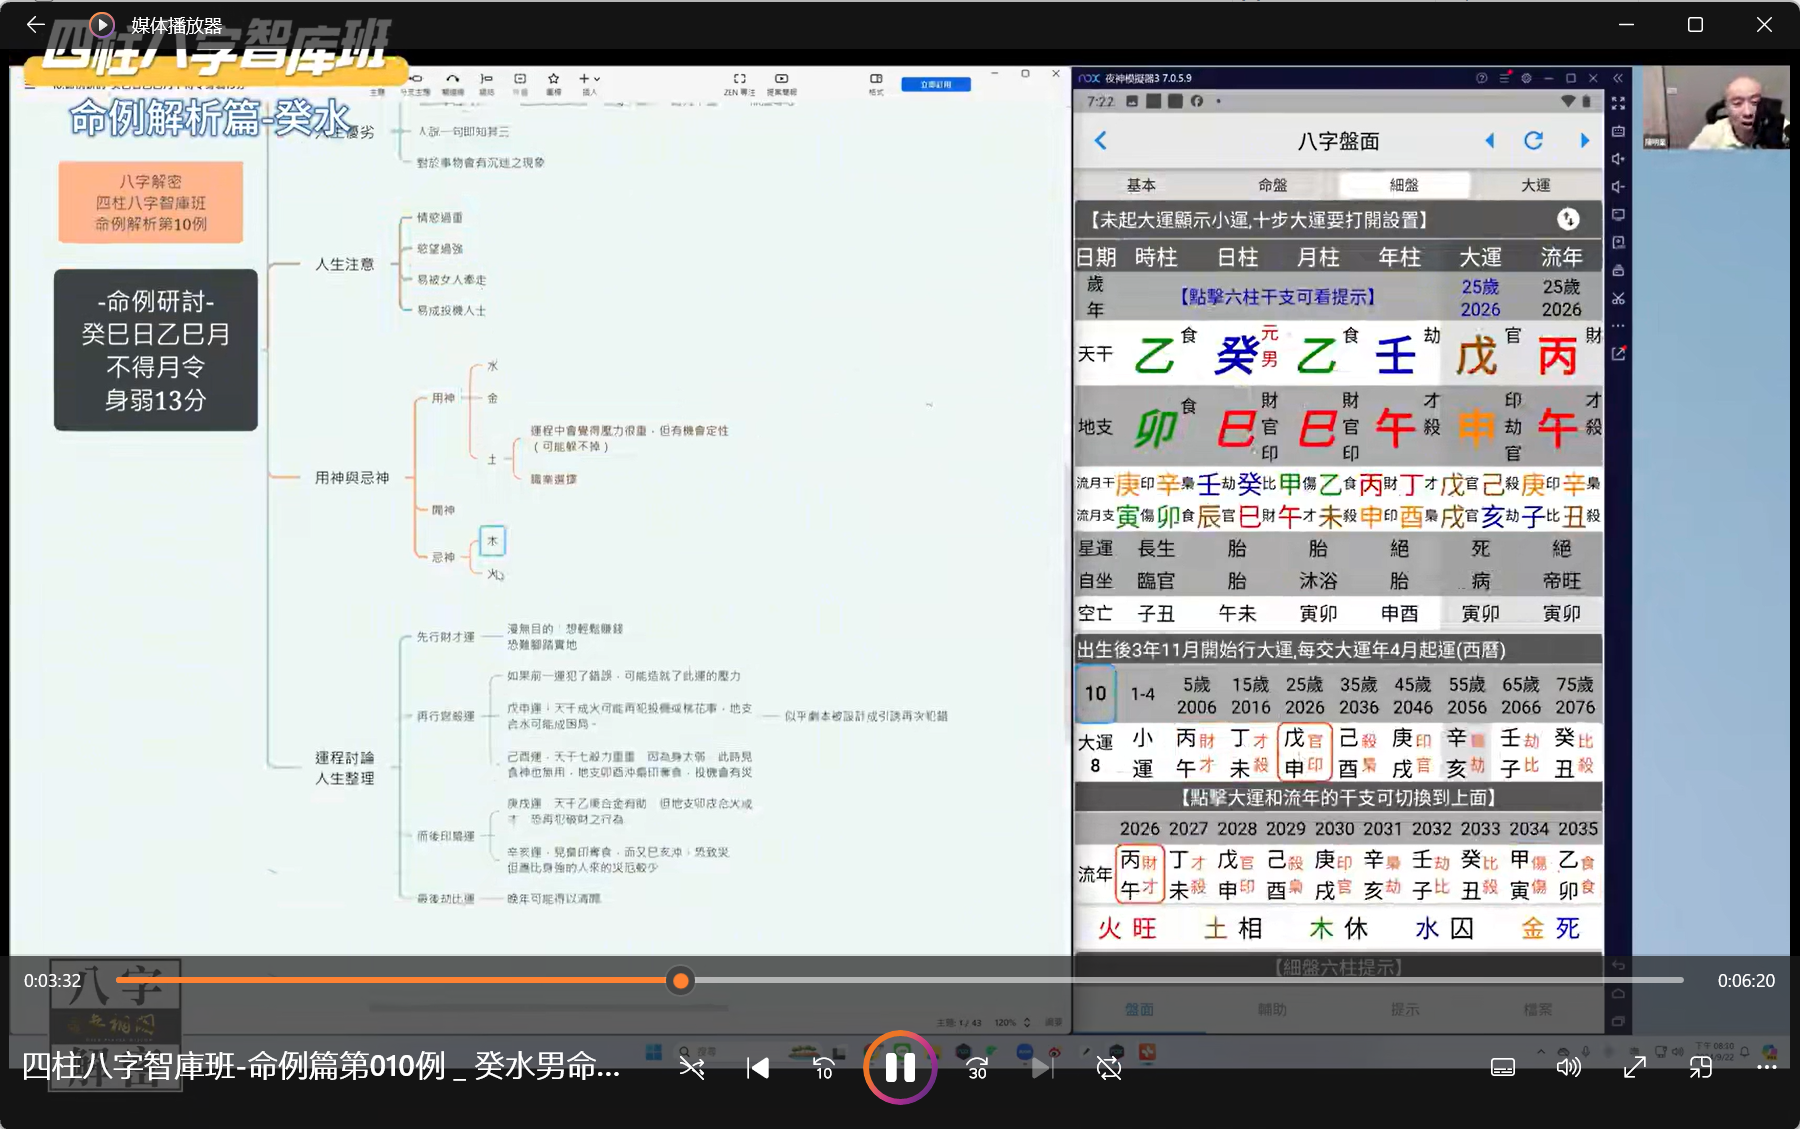This screenshot has width=1800, height=1129.
Task: Click the relationship curve icon in XMind toolbar
Action: [453, 78]
